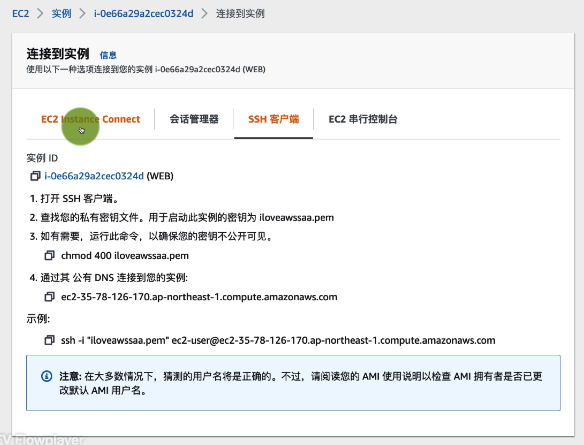The width and height of the screenshot is (584, 445).
Task: Click the ec2-35-78-126-170 public DNS text
Action: (x=199, y=297)
